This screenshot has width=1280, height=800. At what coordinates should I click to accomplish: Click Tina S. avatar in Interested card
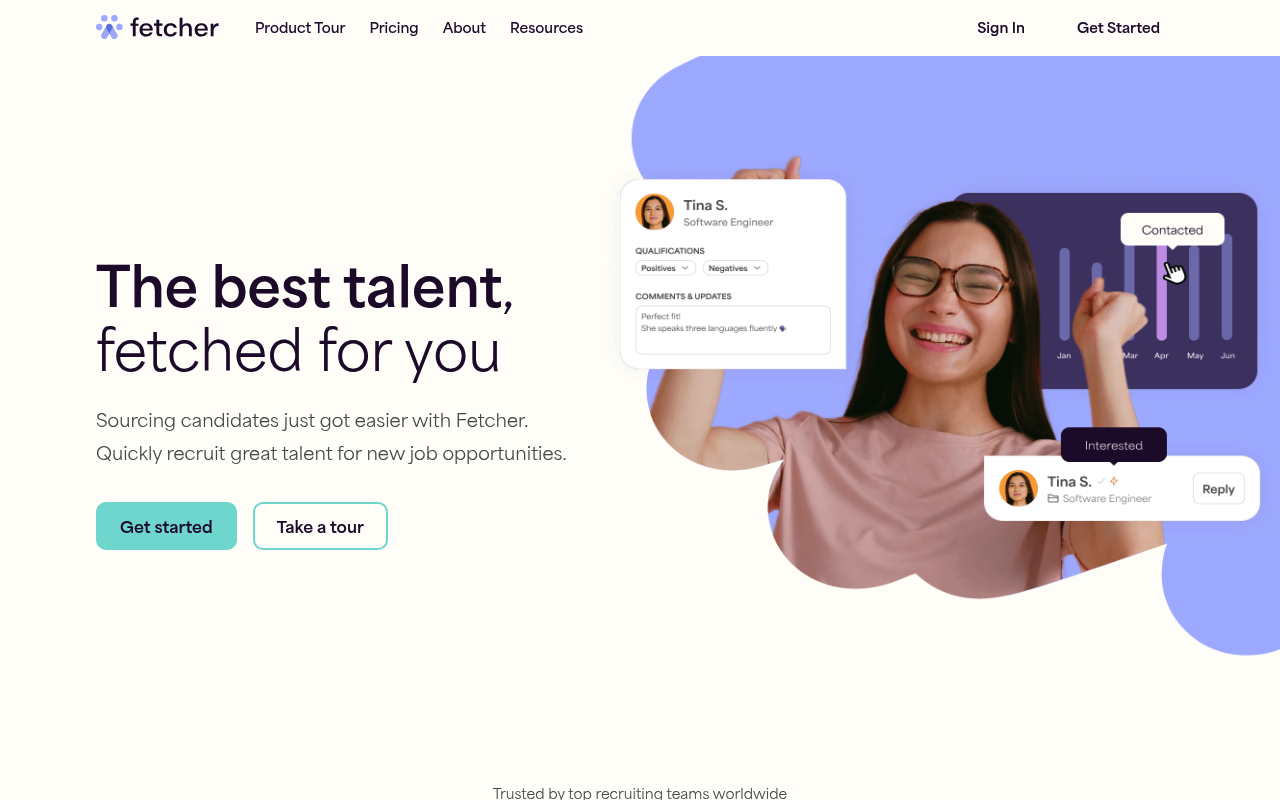click(1018, 488)
